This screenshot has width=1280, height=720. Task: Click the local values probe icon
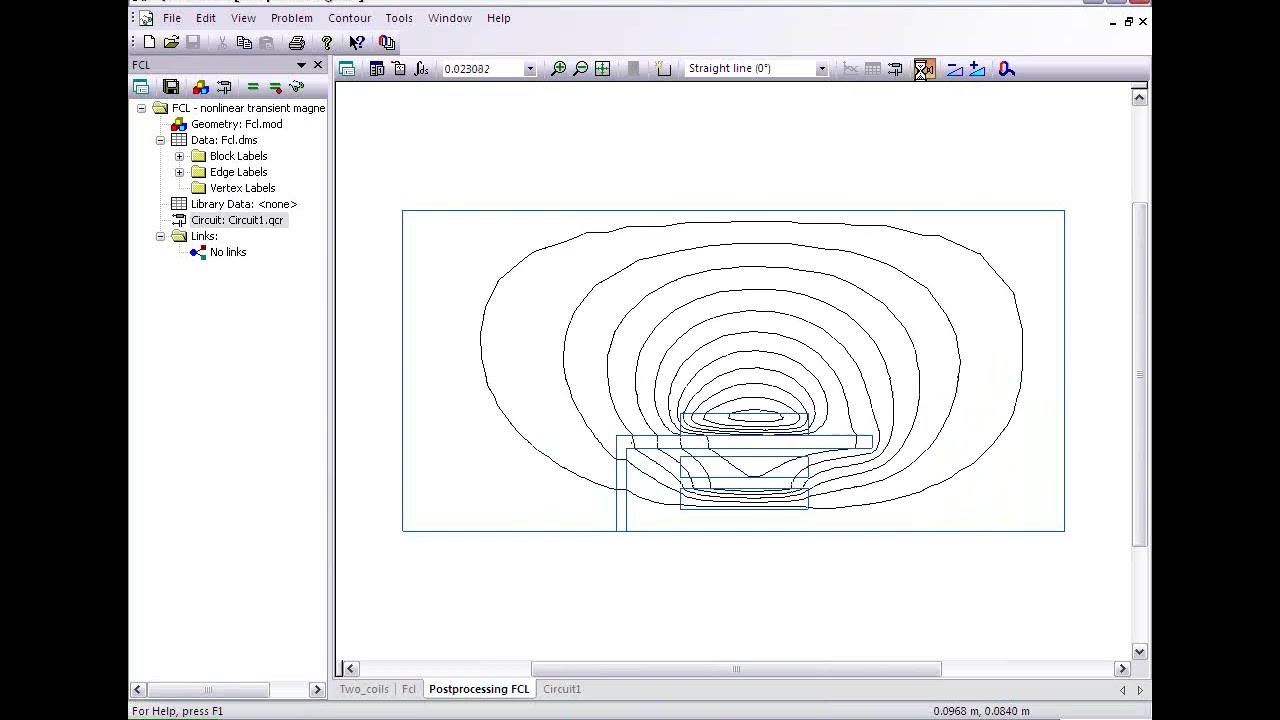tap(399, 68)
